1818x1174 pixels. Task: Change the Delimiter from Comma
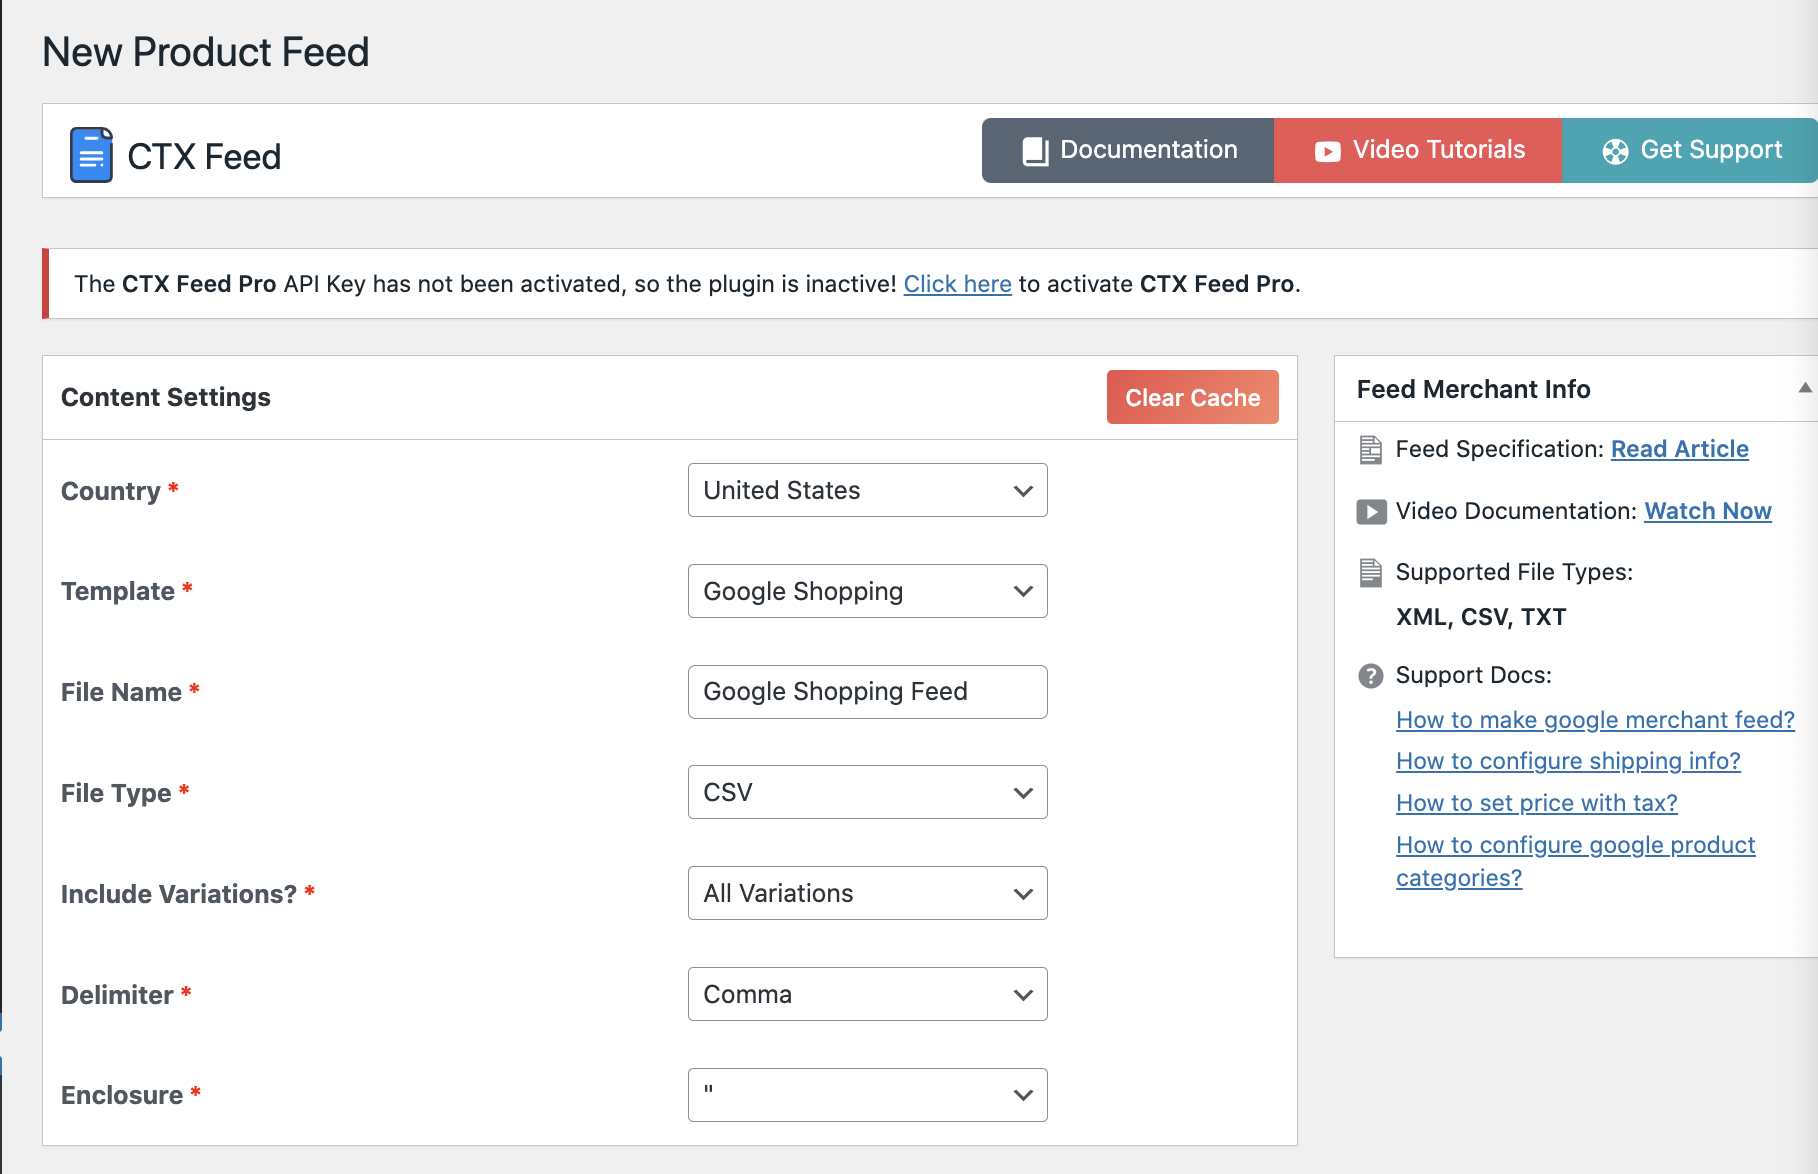click(866, 994)
